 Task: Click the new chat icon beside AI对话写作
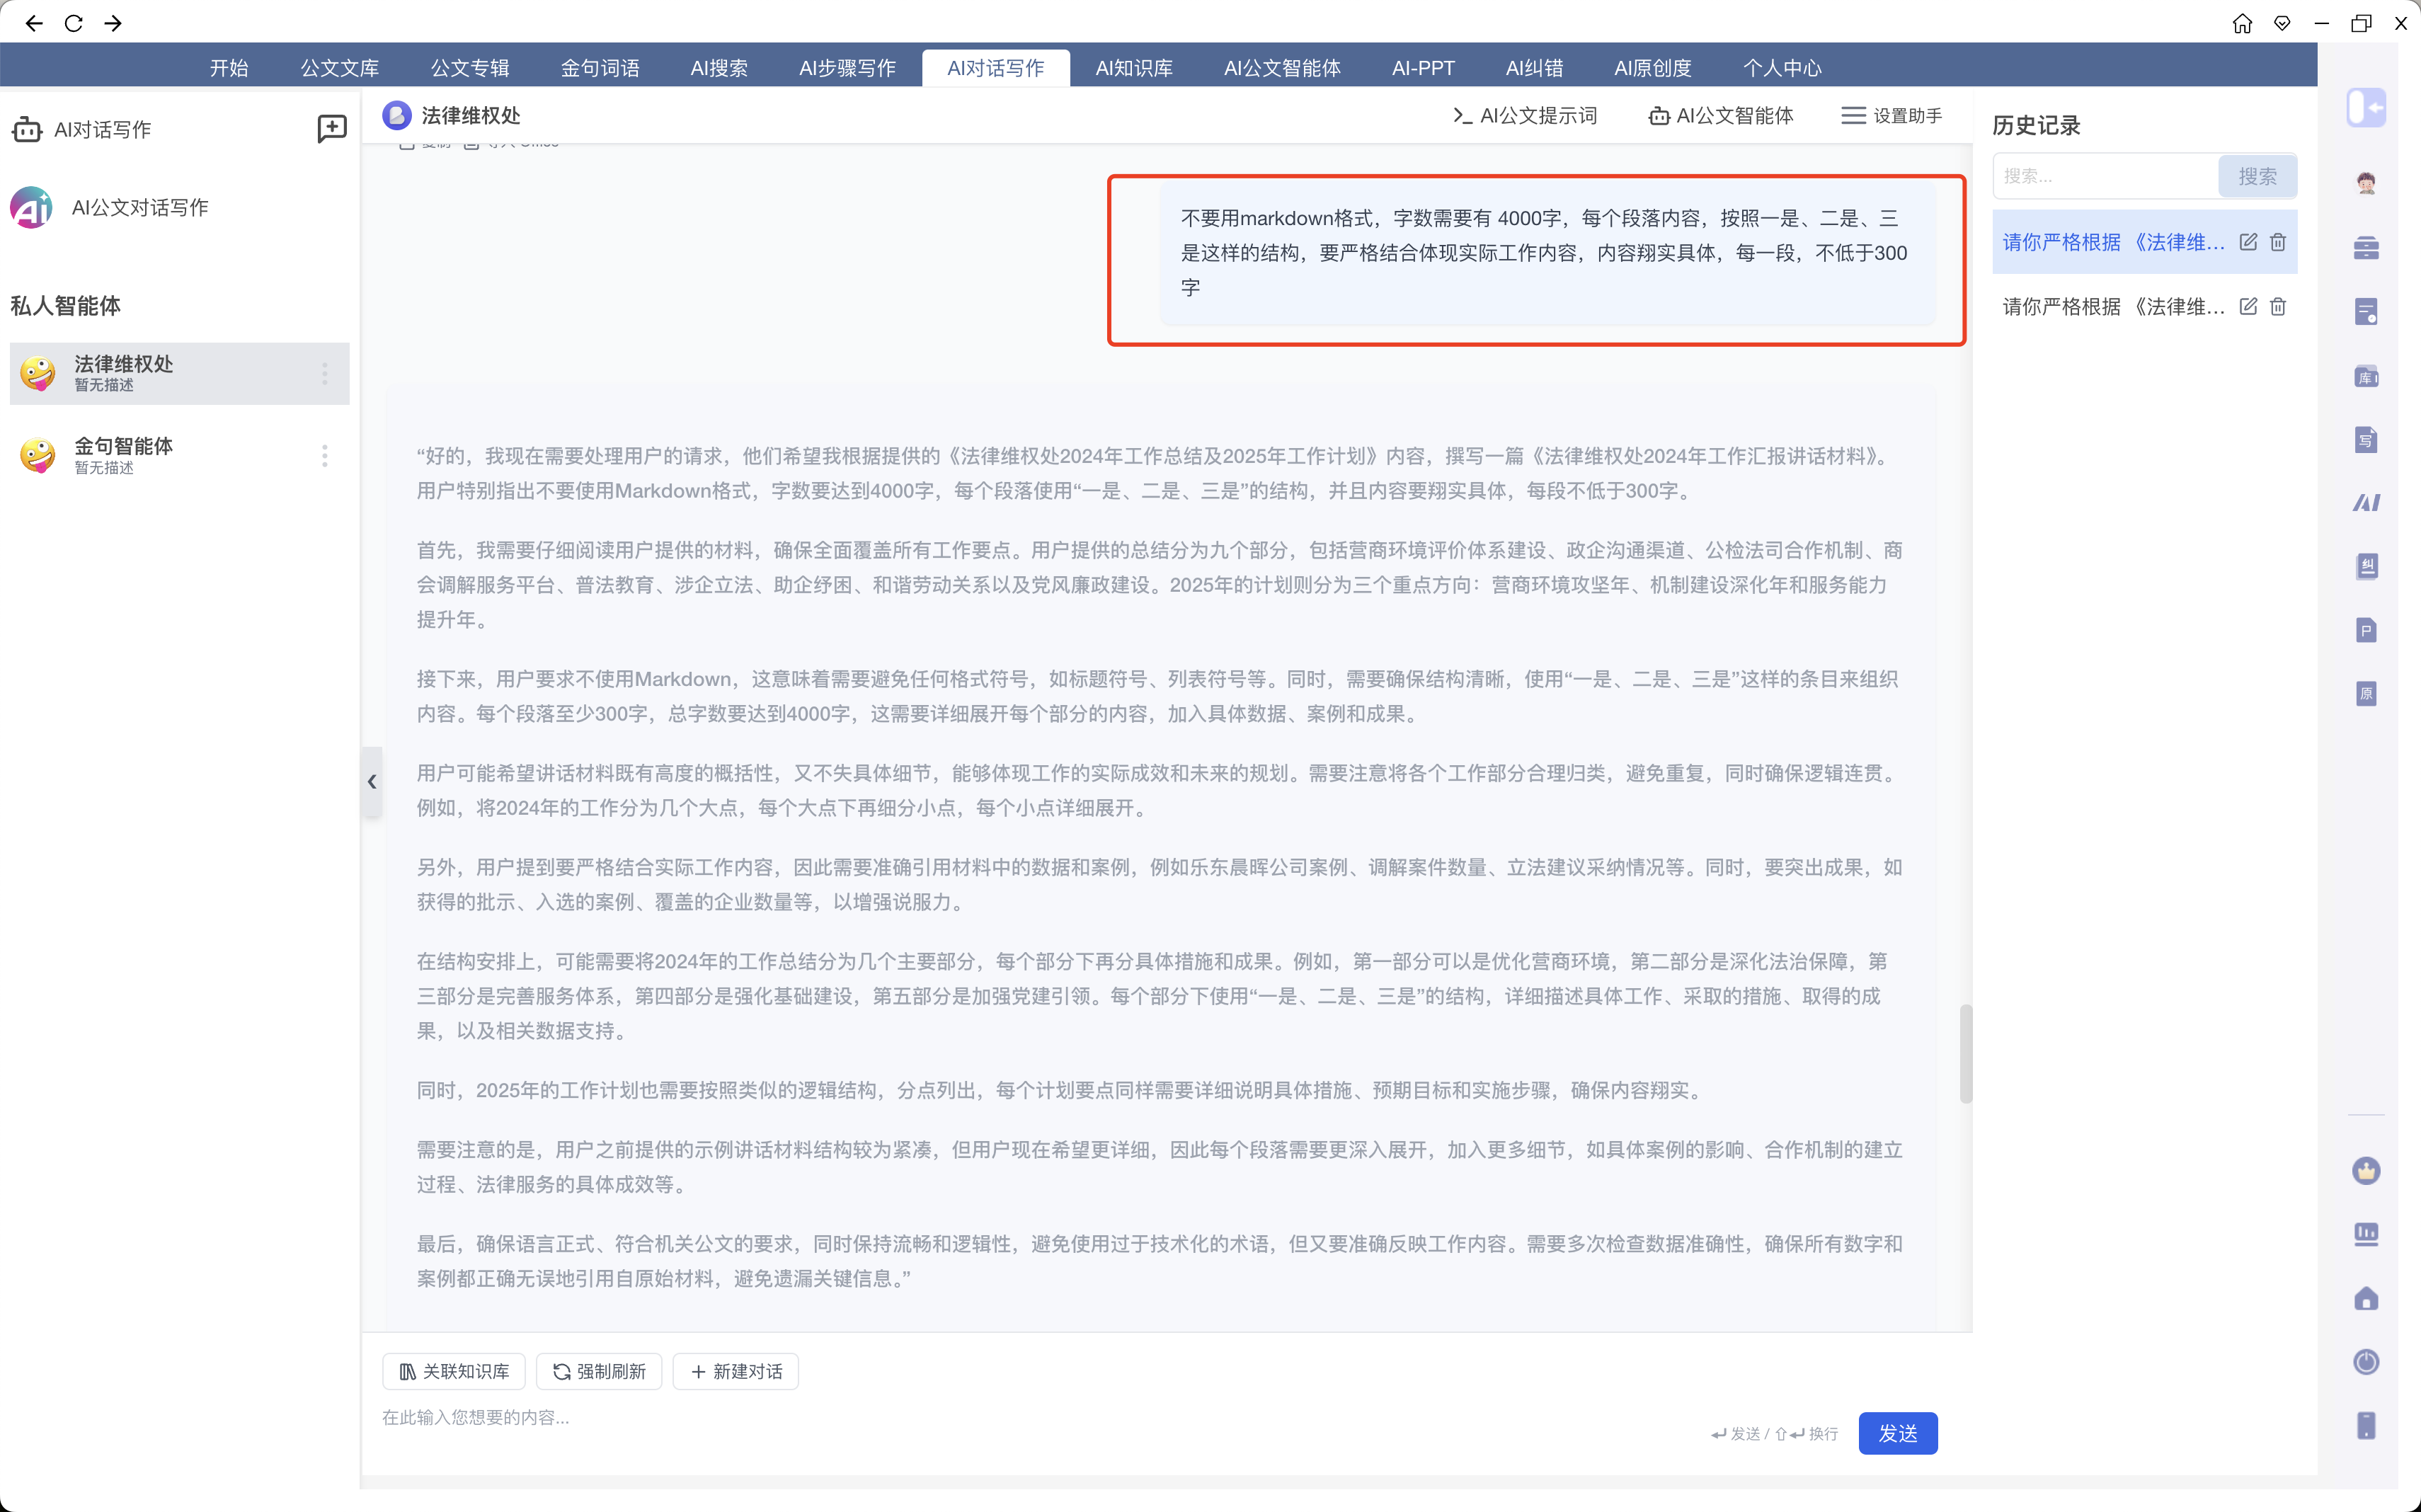pyautogui.click(x=331, y=129)
